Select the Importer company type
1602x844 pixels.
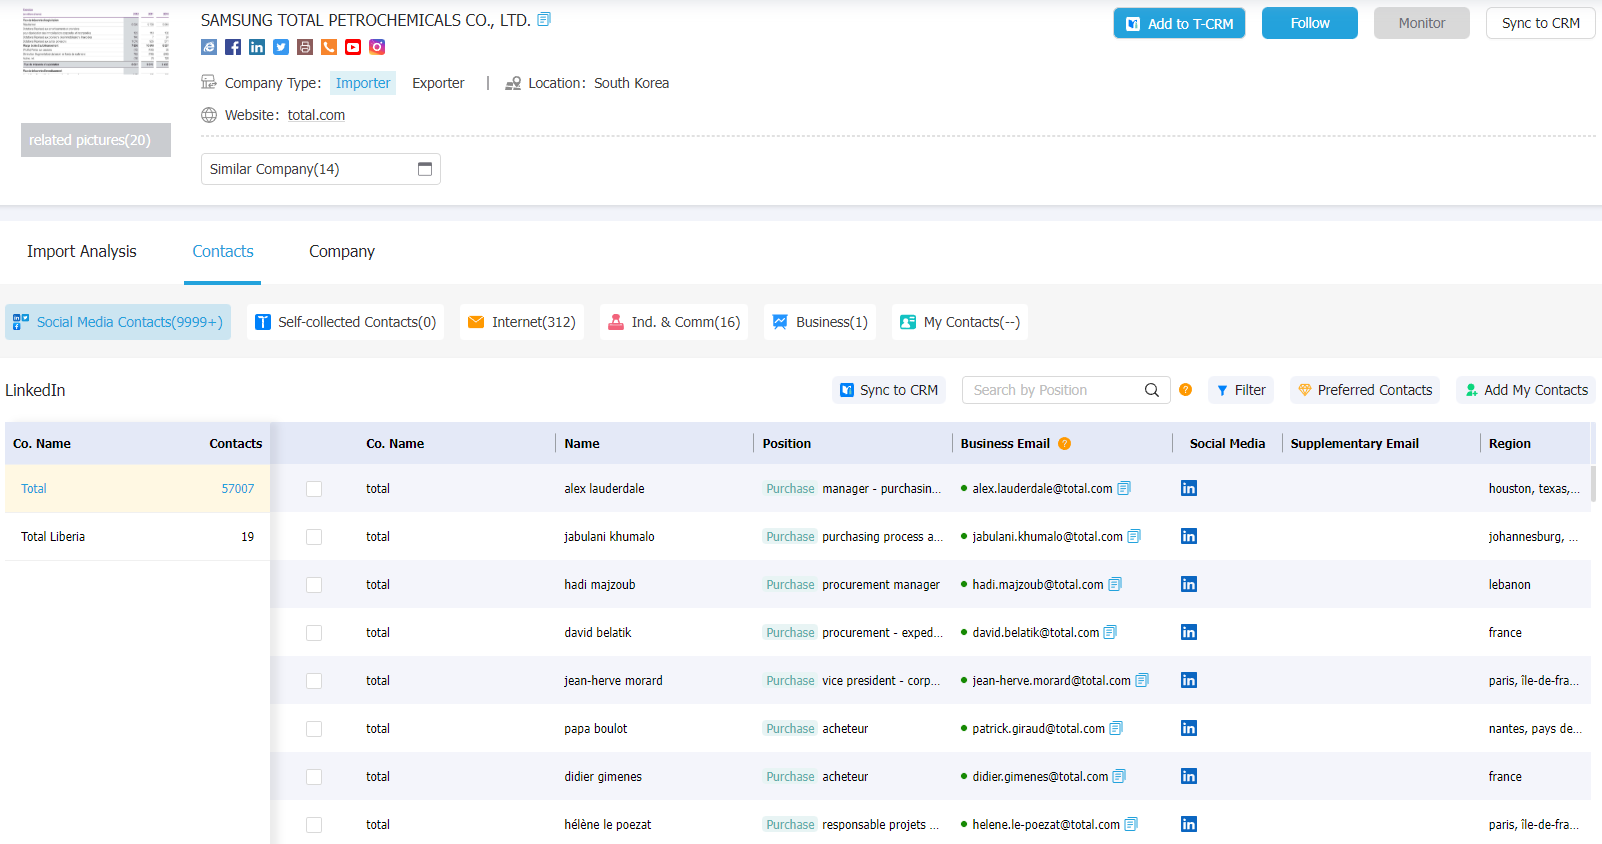[363, 83]
